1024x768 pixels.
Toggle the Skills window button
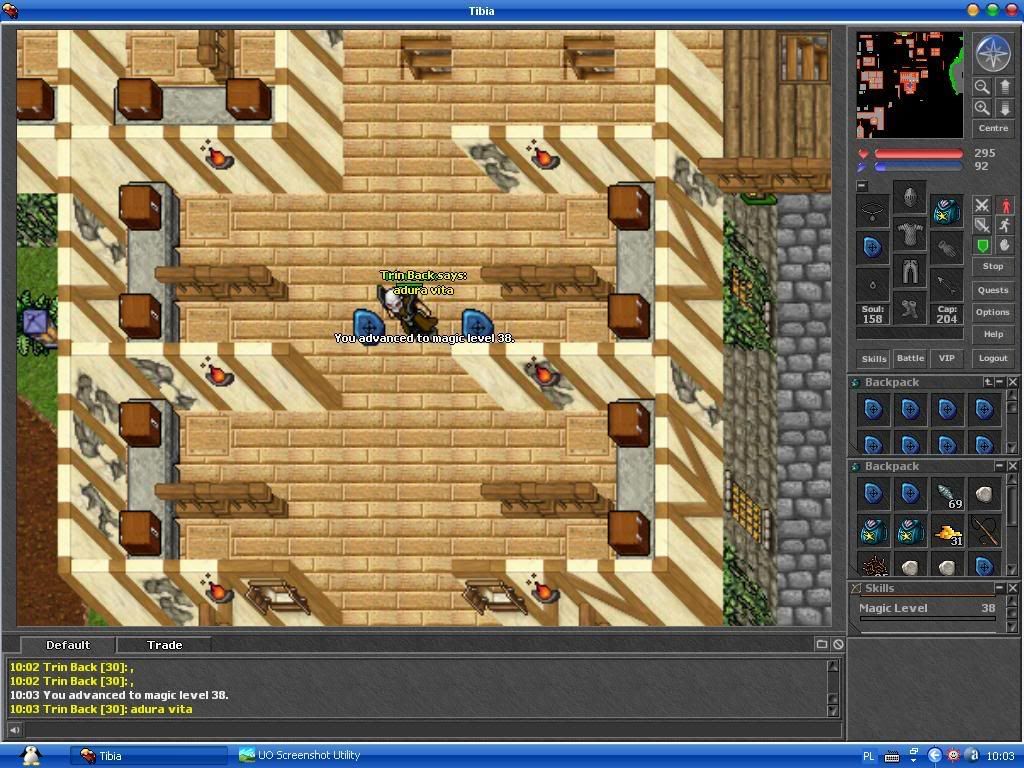tap(874, 359)
